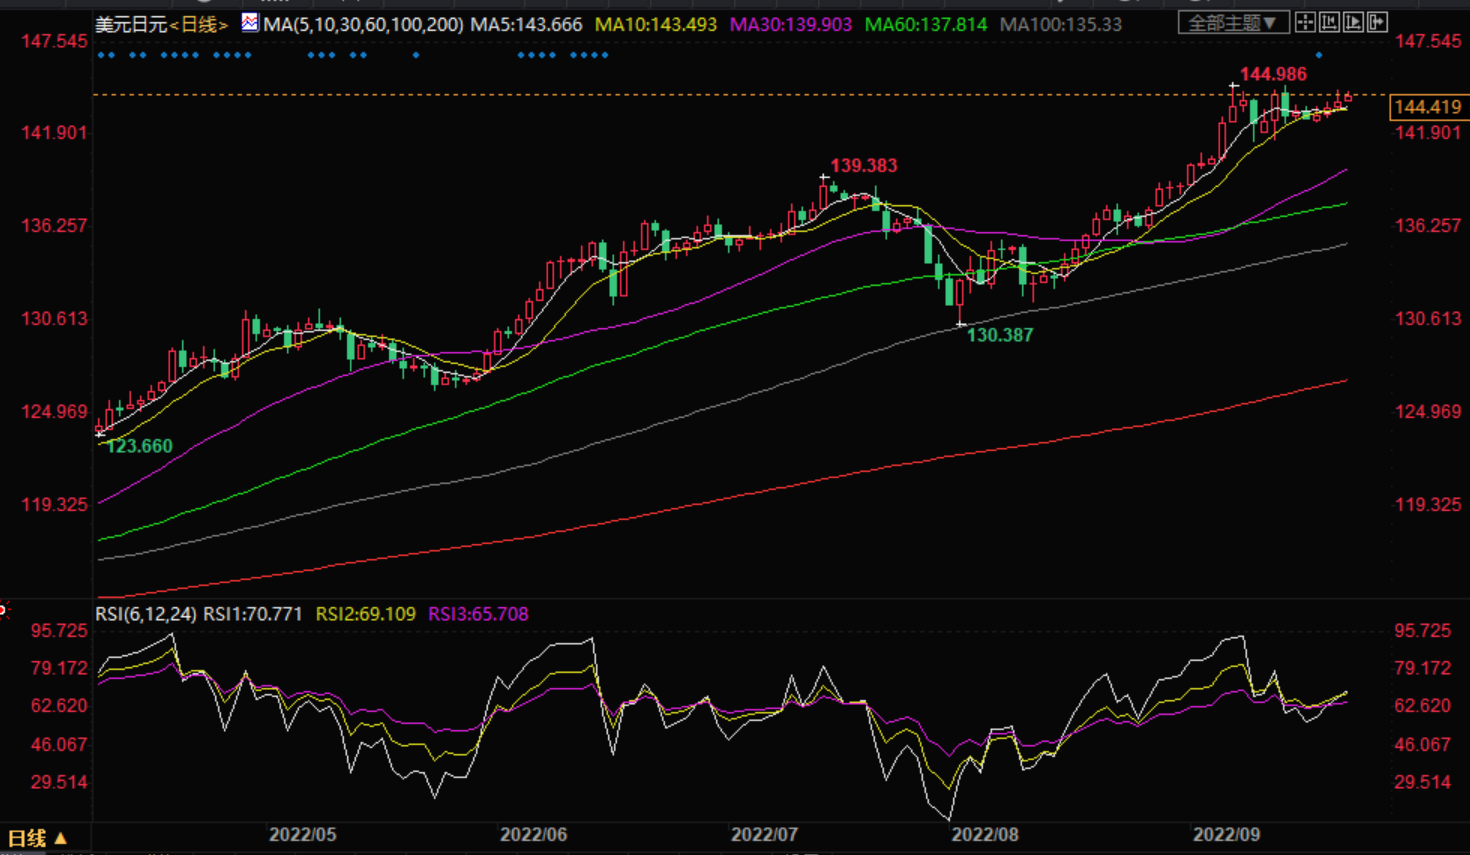
Task: Open the MA(5,10,30,60,100,200) indicator settings
Action: coord(363,24)
